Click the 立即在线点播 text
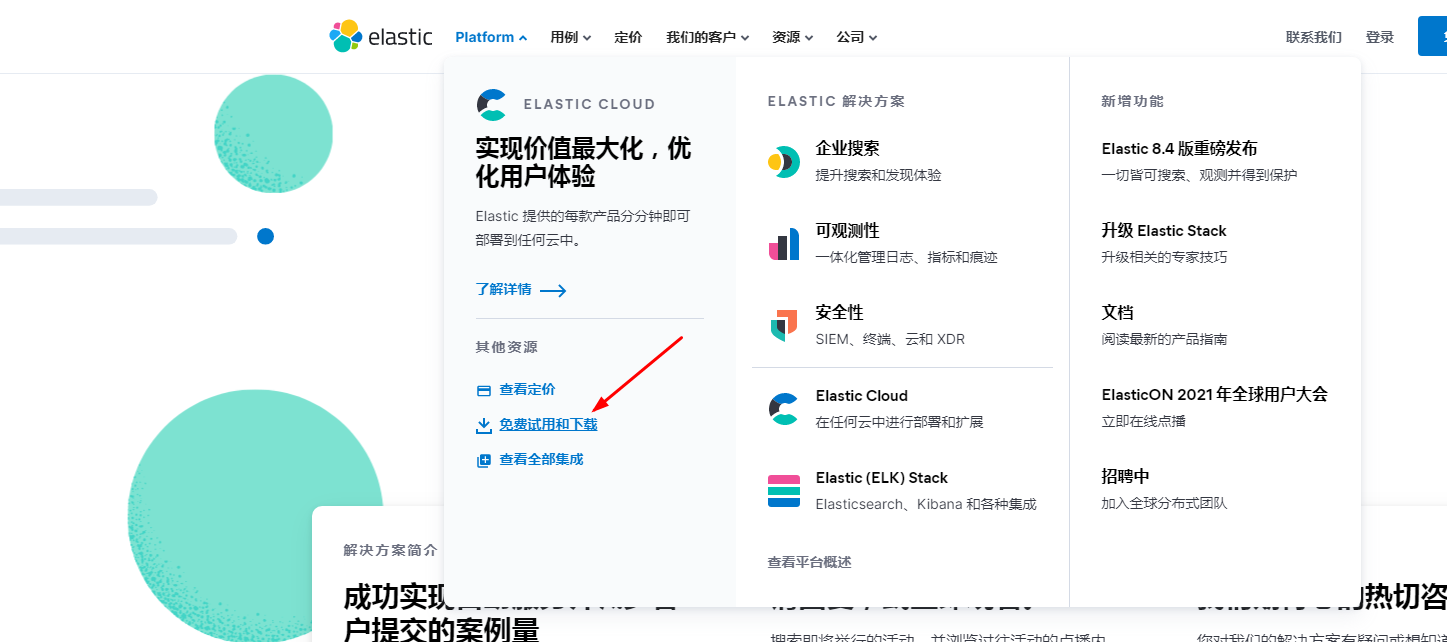1447x642 pixels. [1144, 421]
